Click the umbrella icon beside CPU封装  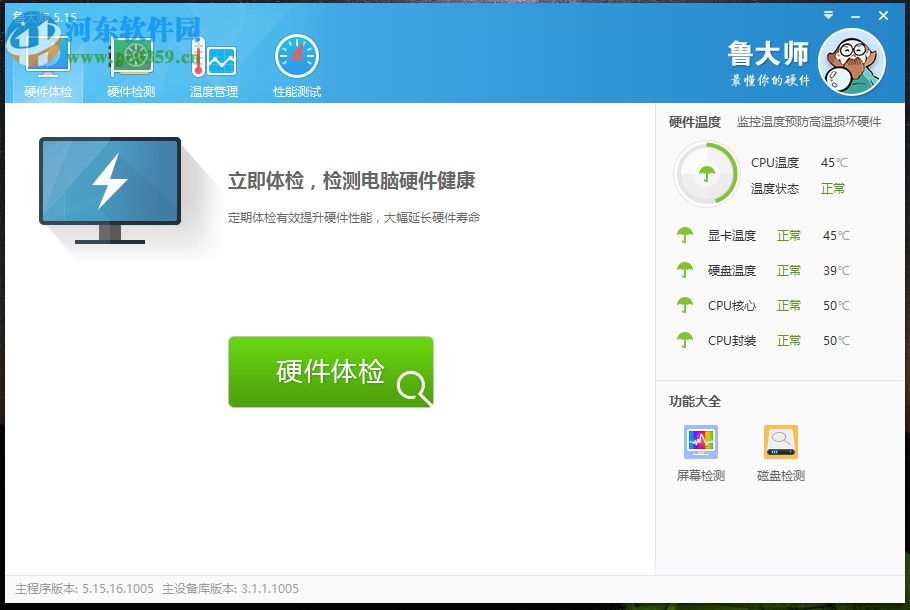(685, 340)
